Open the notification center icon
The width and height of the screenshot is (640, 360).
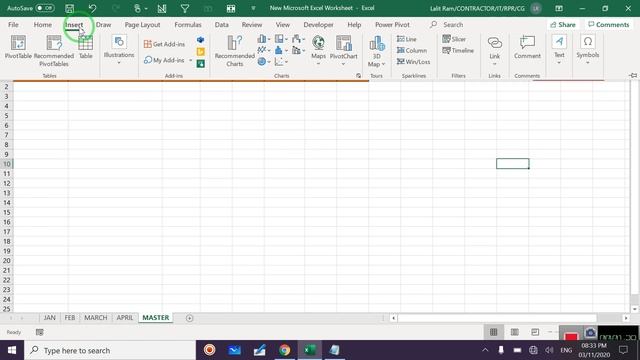(623, 350)
